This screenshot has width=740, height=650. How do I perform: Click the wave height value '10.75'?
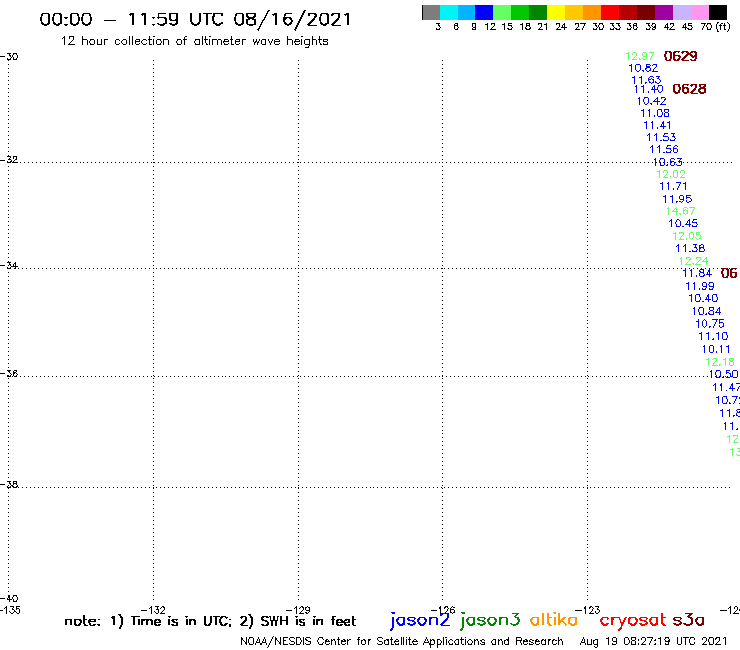point(710,324)
